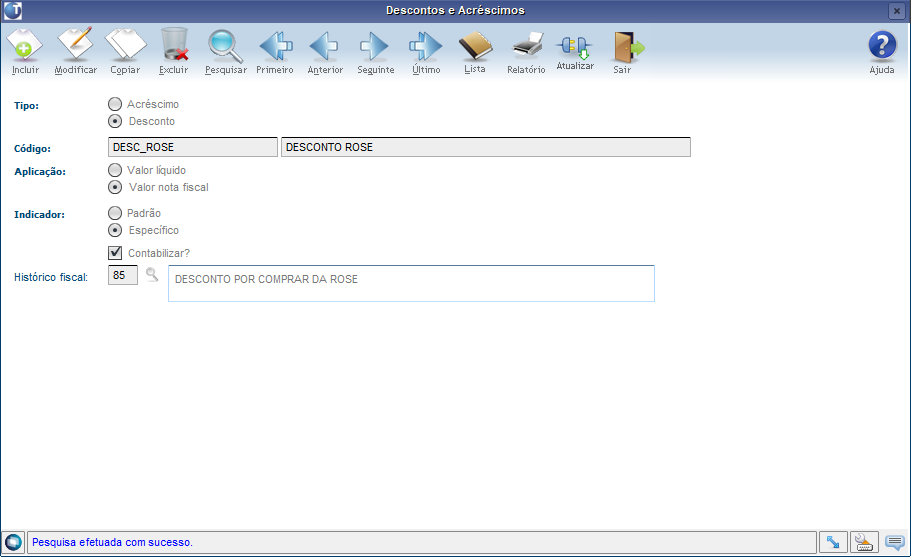Click the status message Pesquisa efetuada com sucesso
The width and height of the screenshot is (914, 557).
tap(112, 542)
